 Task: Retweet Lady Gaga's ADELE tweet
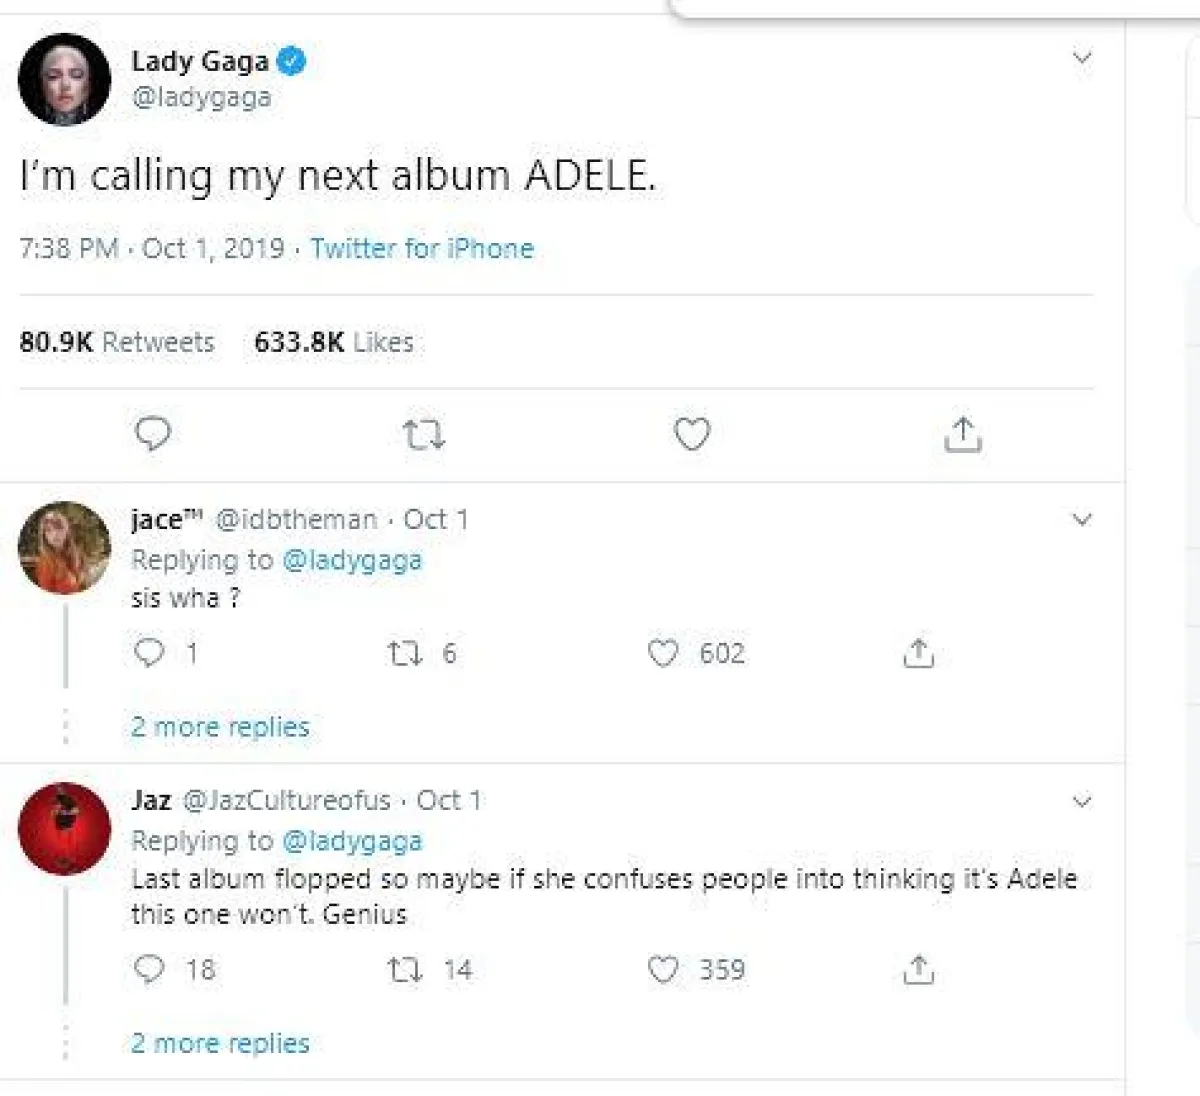[423, 435]
